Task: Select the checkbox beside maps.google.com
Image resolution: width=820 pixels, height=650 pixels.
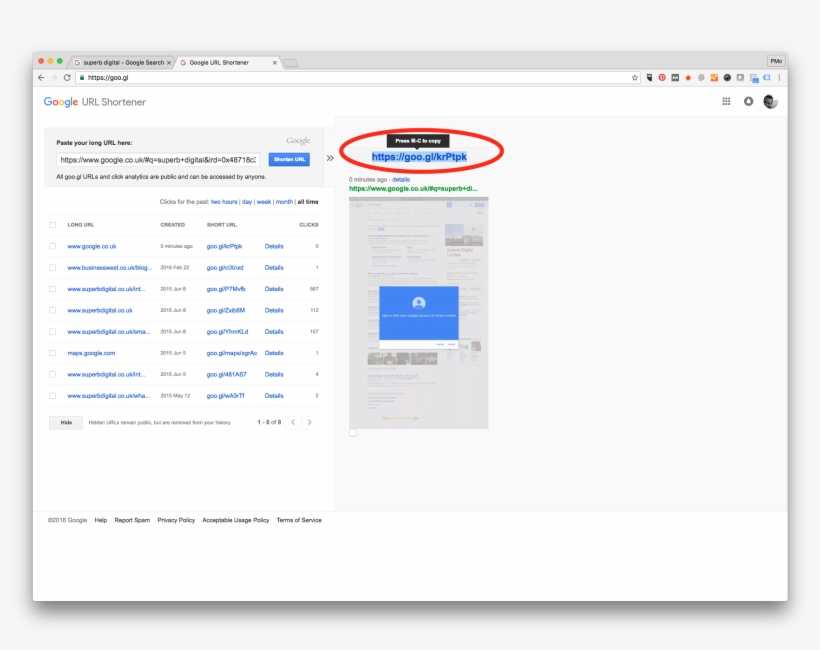Action: tap(52, 352)
